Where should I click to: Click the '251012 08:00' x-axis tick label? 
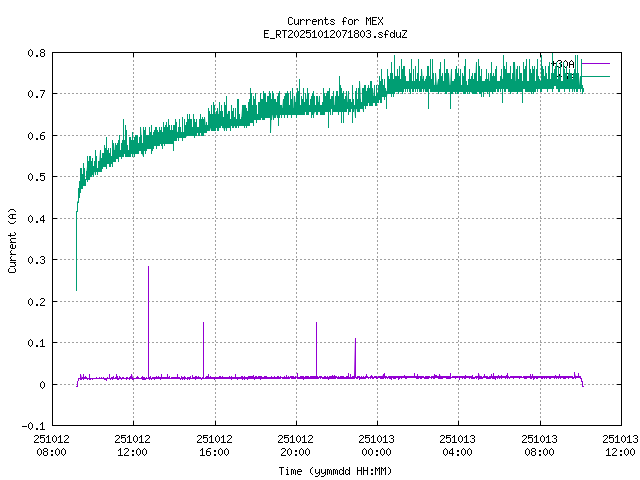point(51,445)
